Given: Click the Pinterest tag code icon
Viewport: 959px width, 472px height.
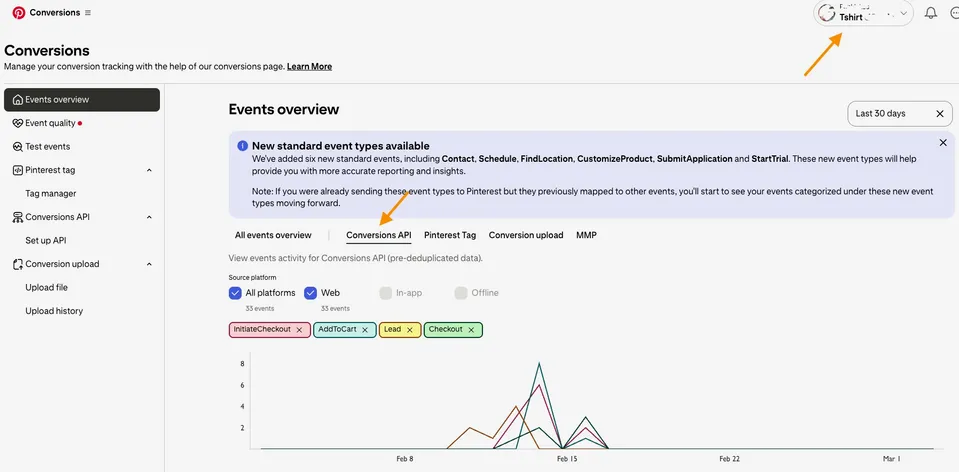Looking at the screenshot, I should click(18, 170).
